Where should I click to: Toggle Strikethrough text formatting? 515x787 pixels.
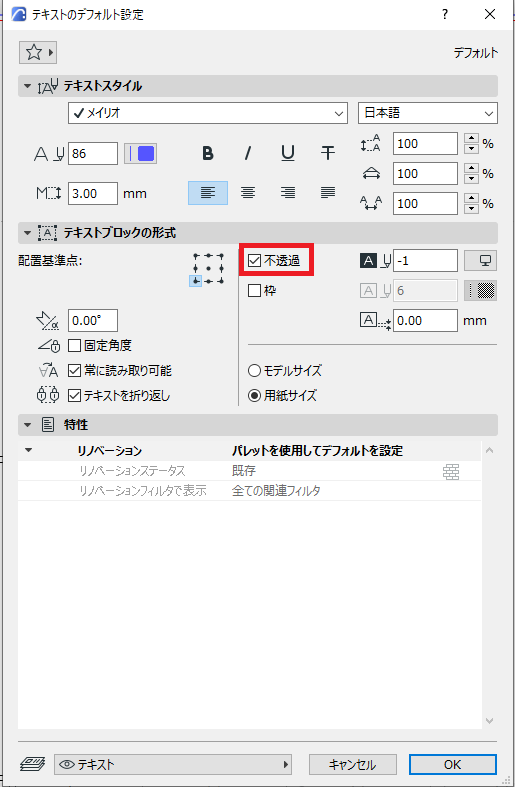pos(328,153)
